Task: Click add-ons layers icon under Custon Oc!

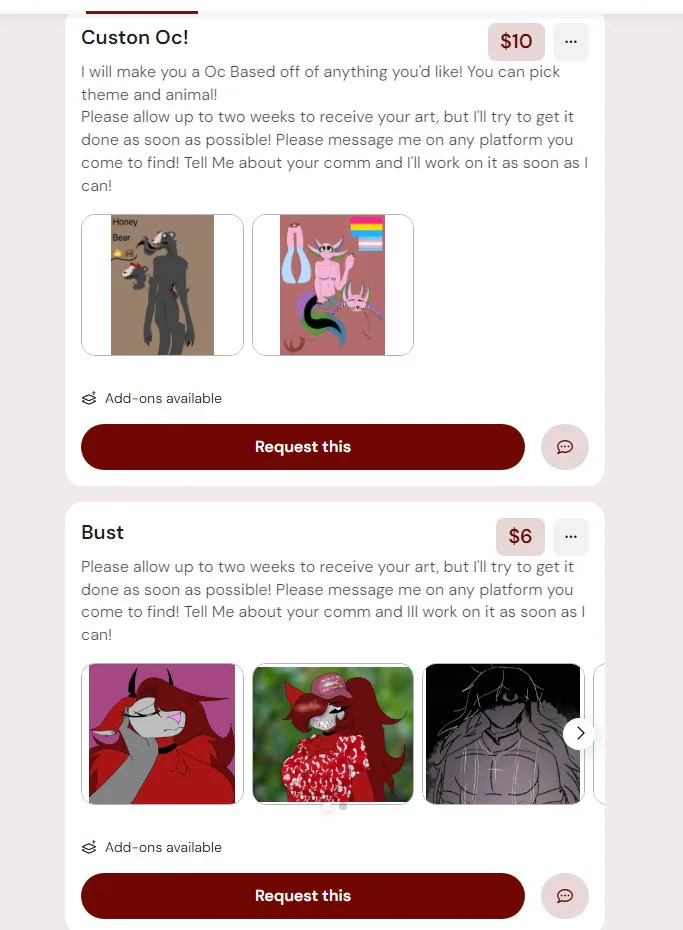Action: [89, 399]
